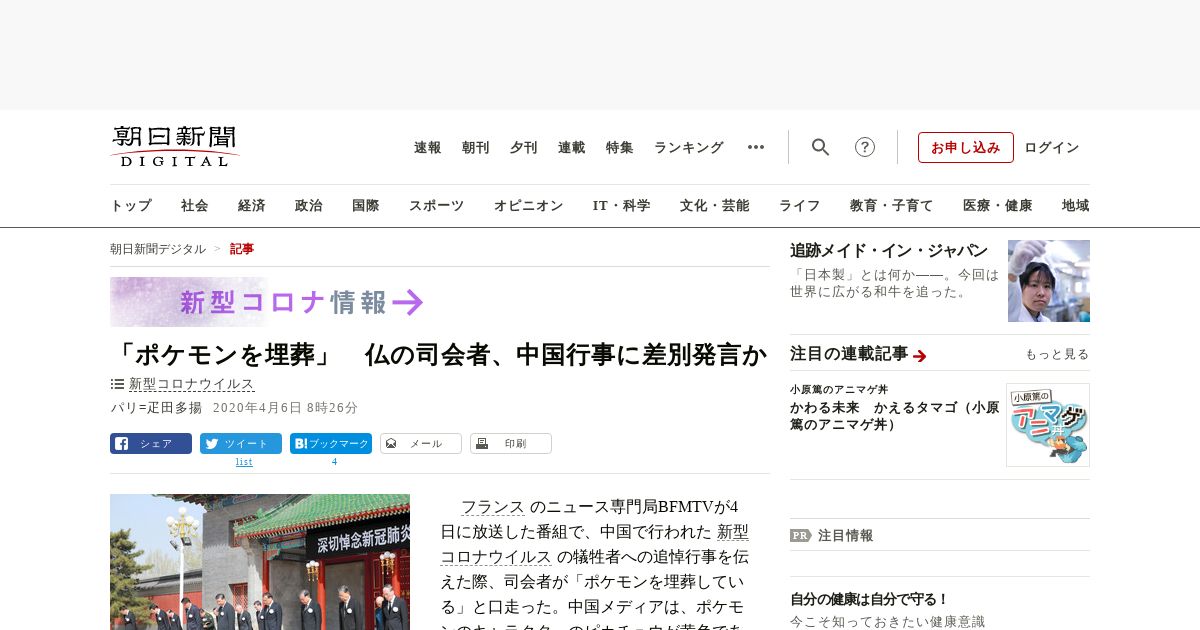Click the 小原篤のアニマゲ丼 series label
Screen dimensions: 1200x630
pyautogui.click(x=839, y=389)
